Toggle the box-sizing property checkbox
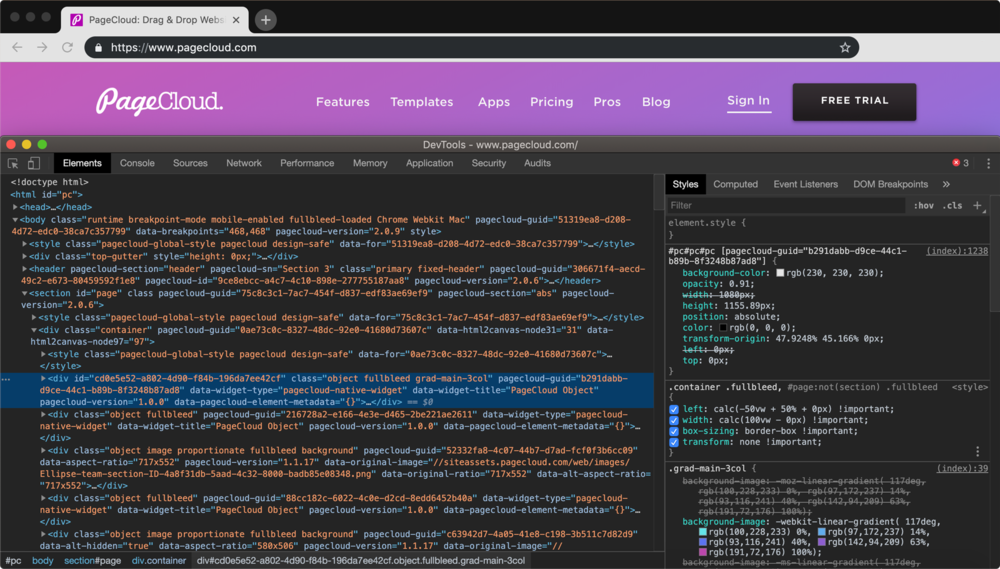Image resolution: width=1000 pixels, height=569 pixels. point(673,431)
